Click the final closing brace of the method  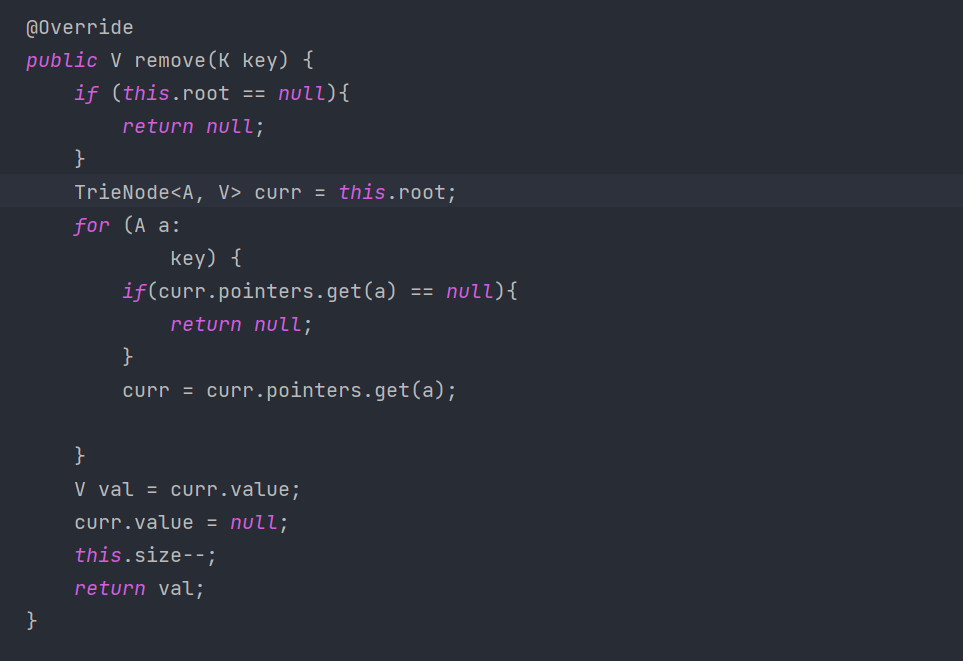point(32,621)
